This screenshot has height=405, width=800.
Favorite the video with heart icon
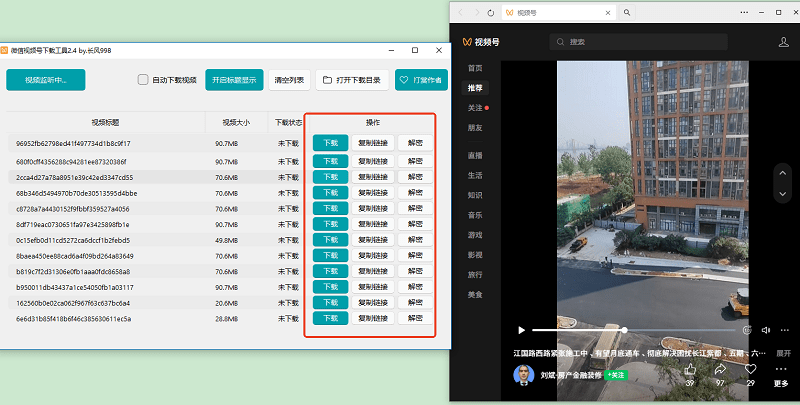pos(751,369)
